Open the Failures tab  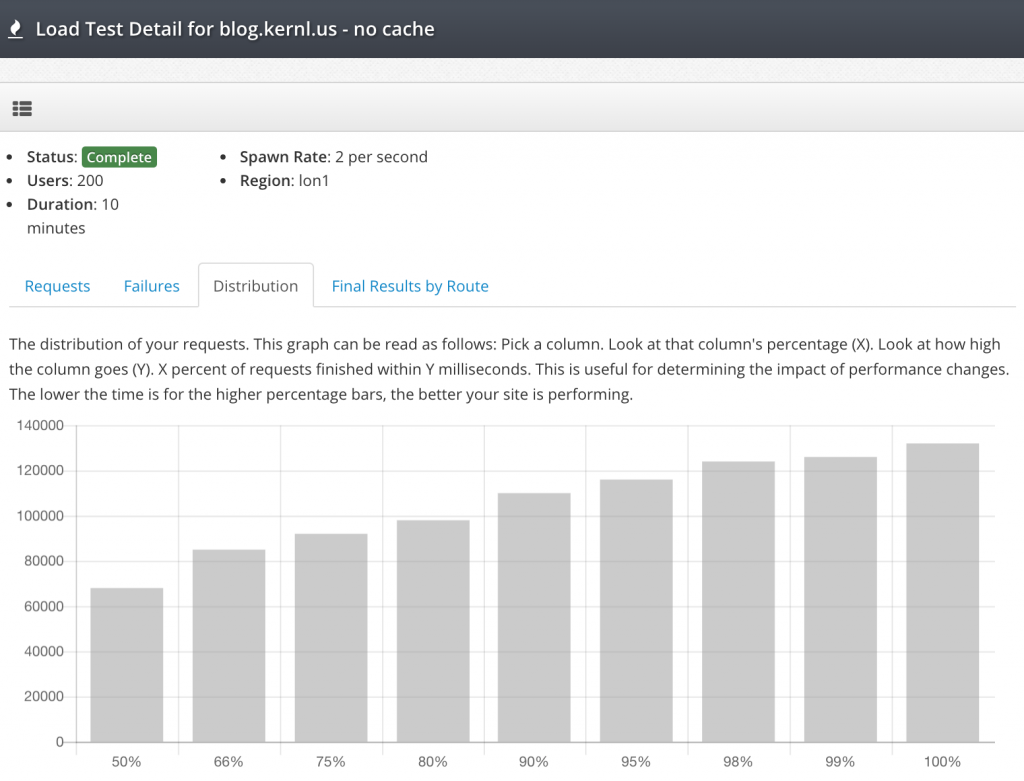coord(152,286)
